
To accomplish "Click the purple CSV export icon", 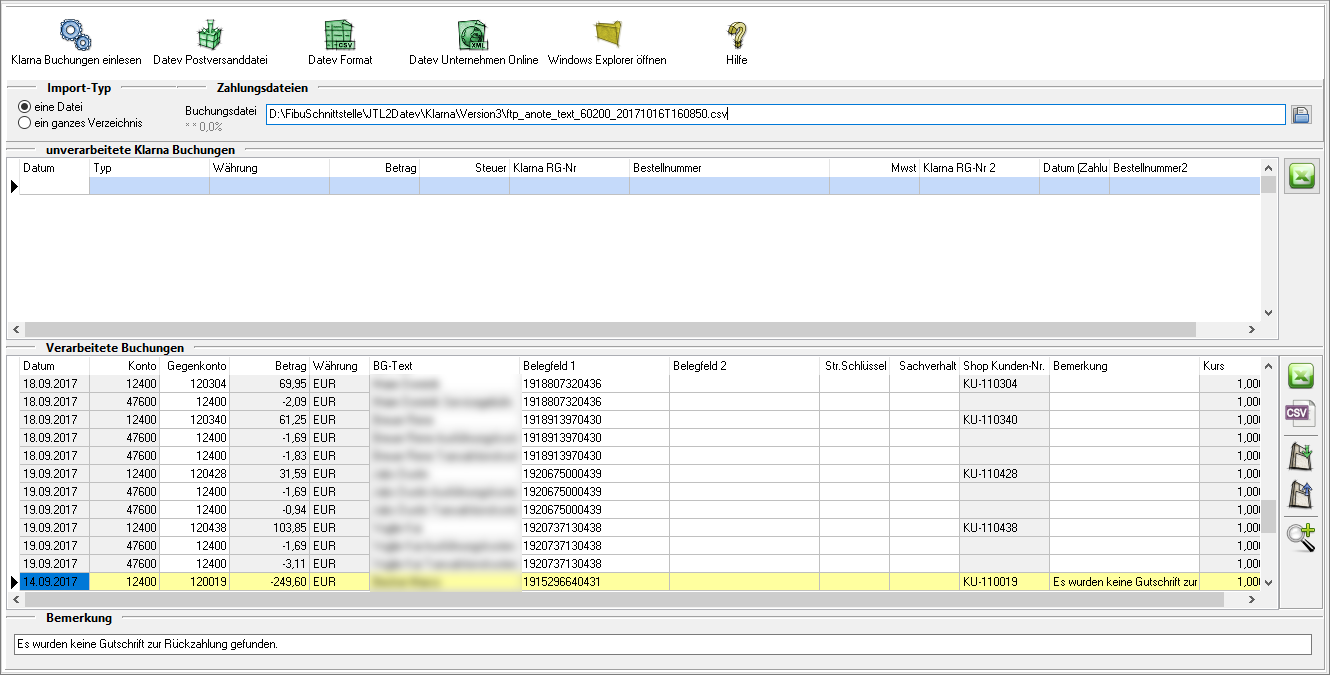I will (1301, 413).
